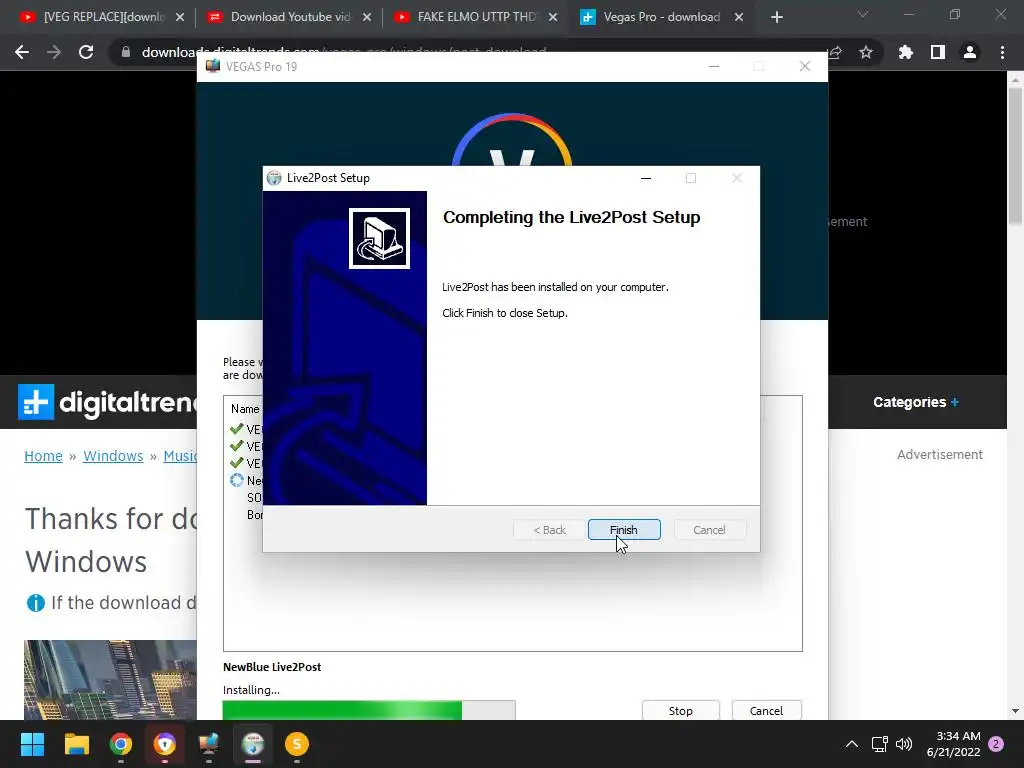Open Brave browser taskbar icon
The image size is (1024, 768).
pos(165,744)
